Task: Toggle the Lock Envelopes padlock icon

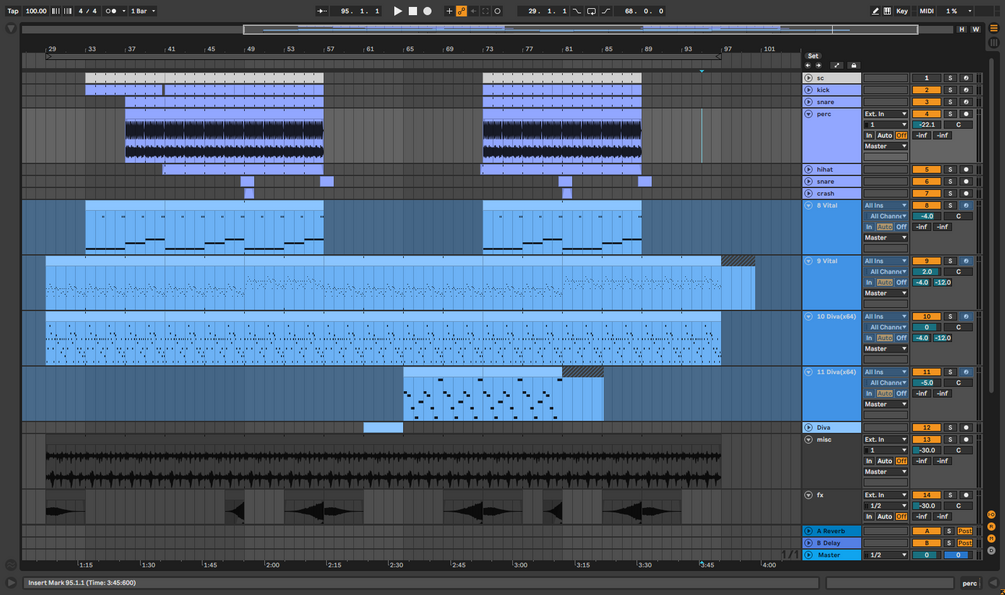Action: tap(853, 65)
